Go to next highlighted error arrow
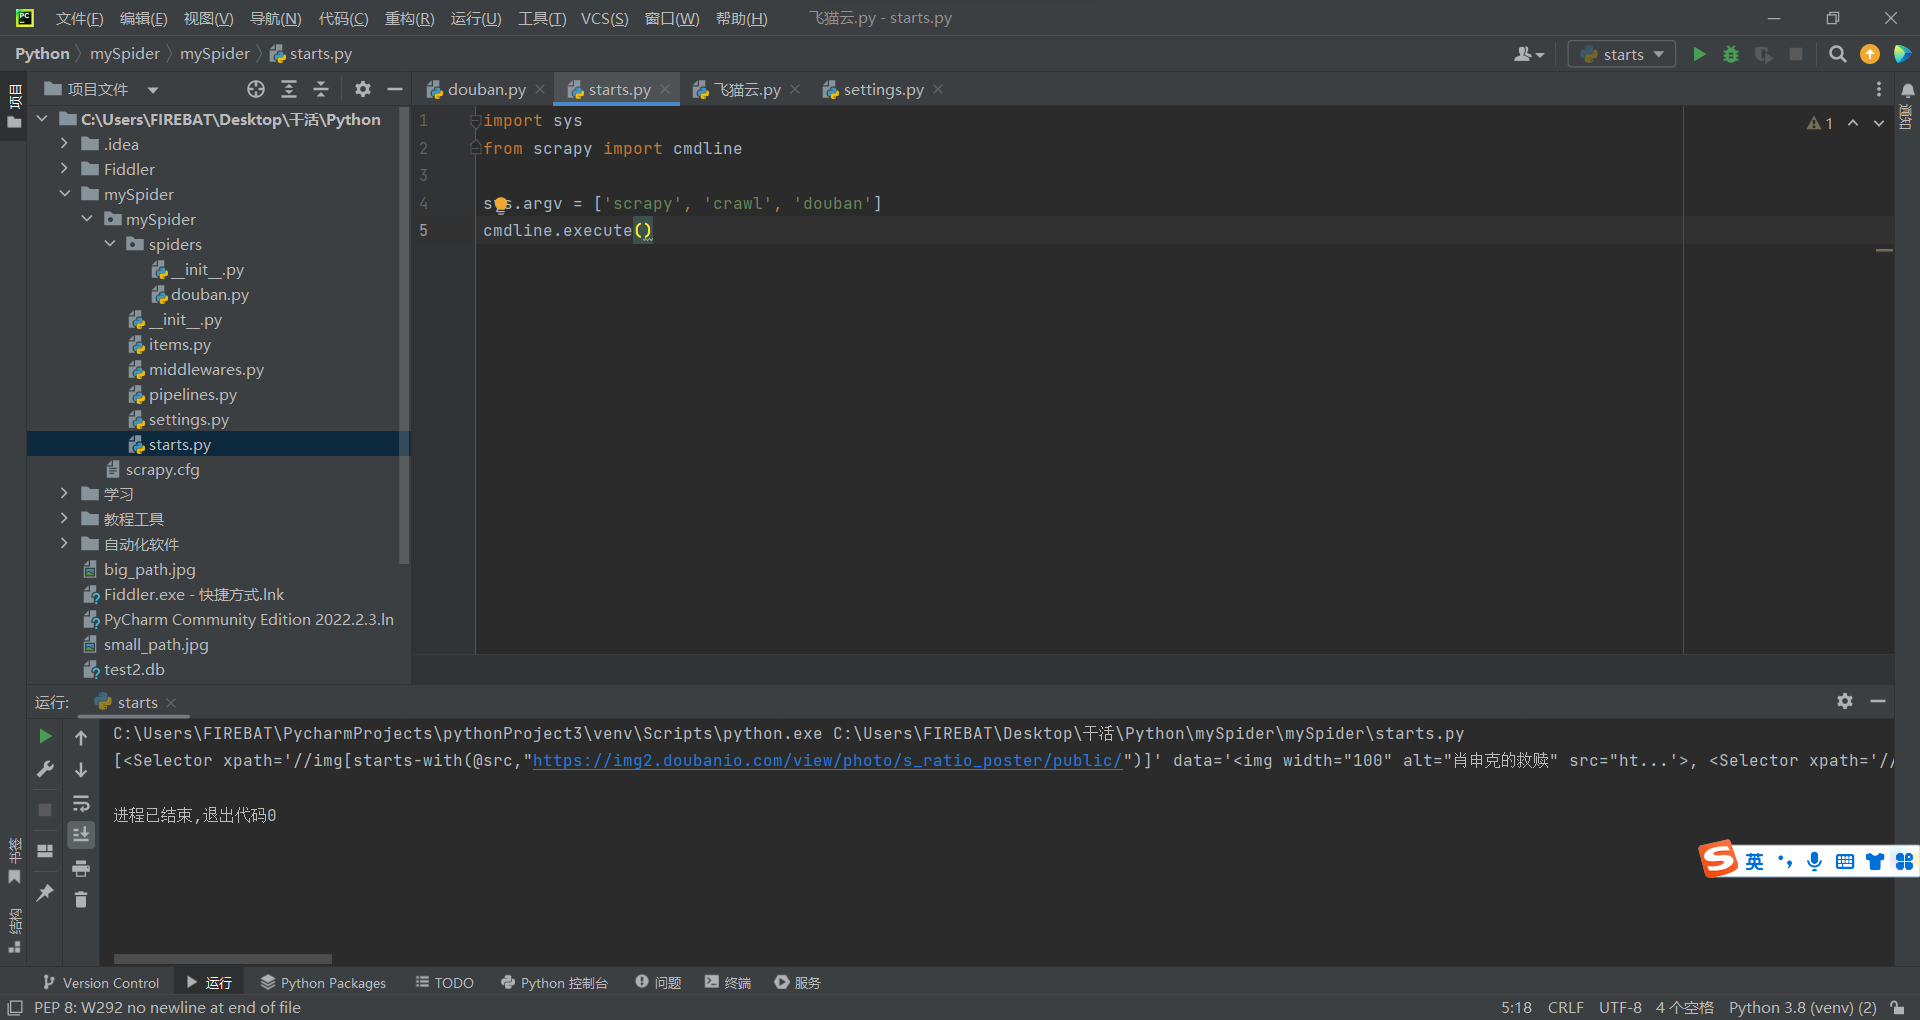Viewport: 1920px width, 1020px height. (x=1879, y=123)
